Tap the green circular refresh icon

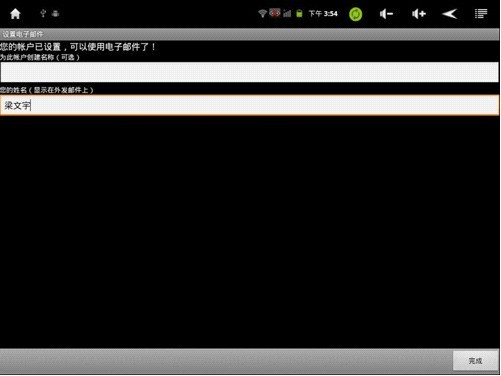pyautogui.click(x=355, y=14)
